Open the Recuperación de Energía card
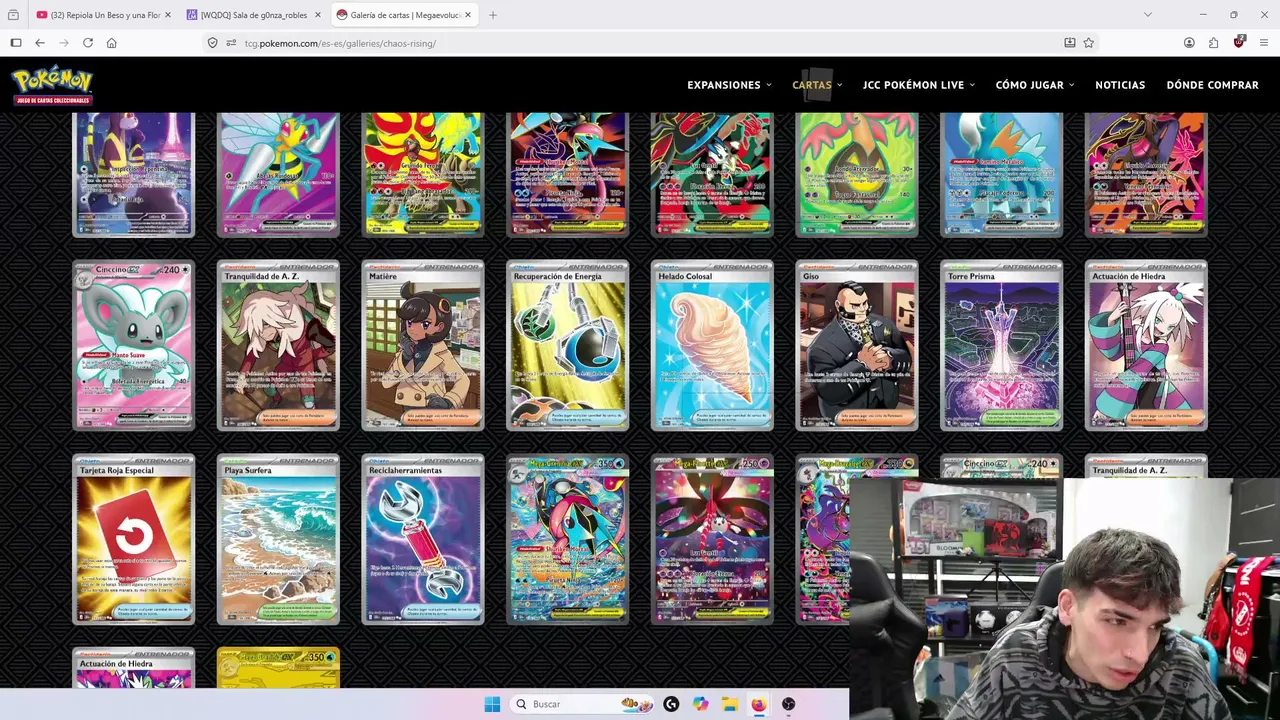The image size is (1280, 720). (568, 346)
